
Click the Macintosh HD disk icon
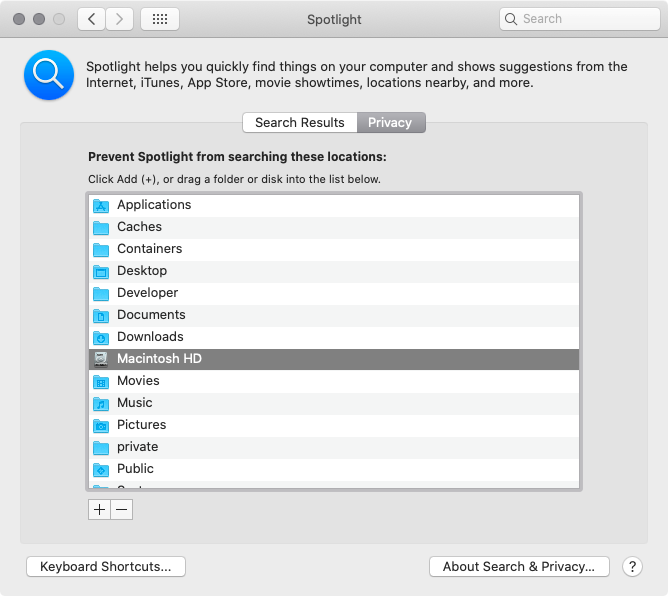click(x=101, y=359)
